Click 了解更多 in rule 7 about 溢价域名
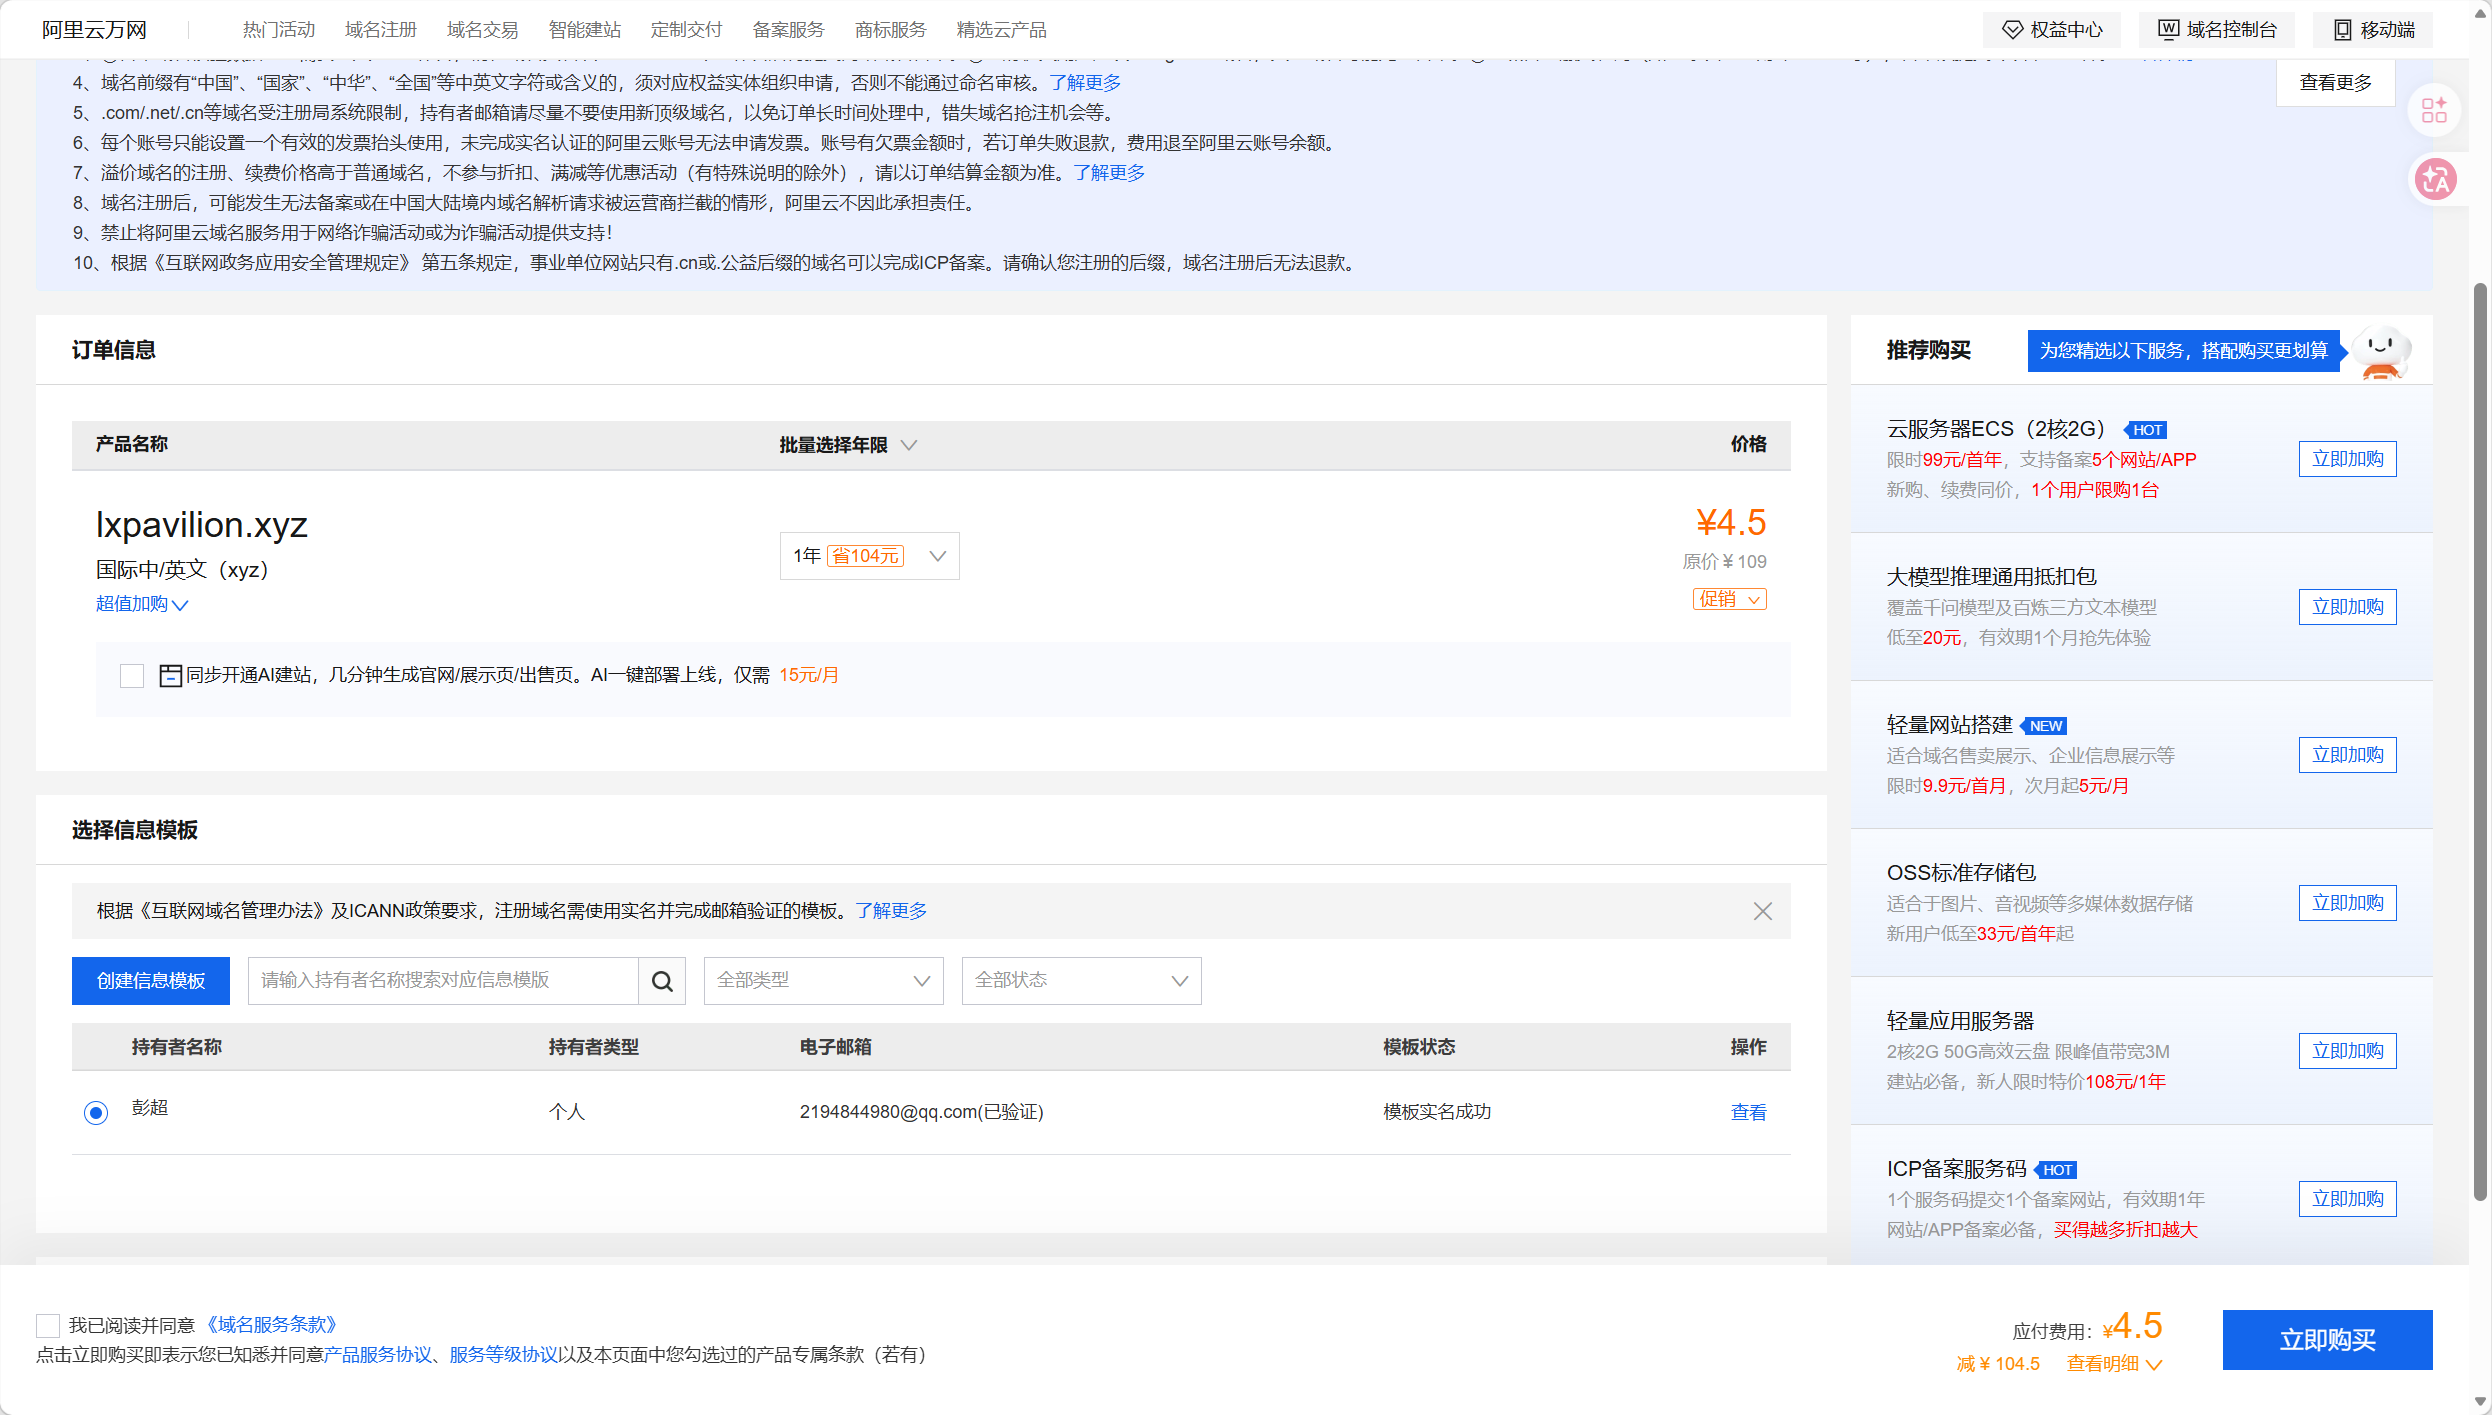This screenshot has height=1415, width=2492. point(1109,173)
